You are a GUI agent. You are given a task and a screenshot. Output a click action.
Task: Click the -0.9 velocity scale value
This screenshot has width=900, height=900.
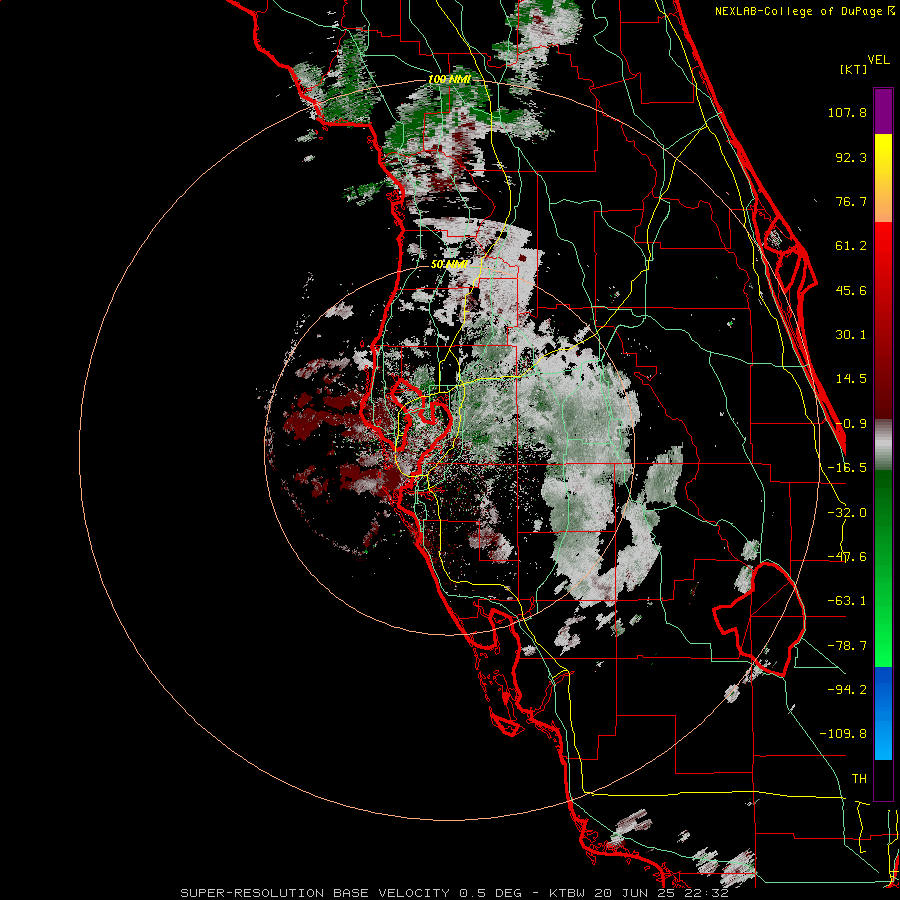pos(851,424)
